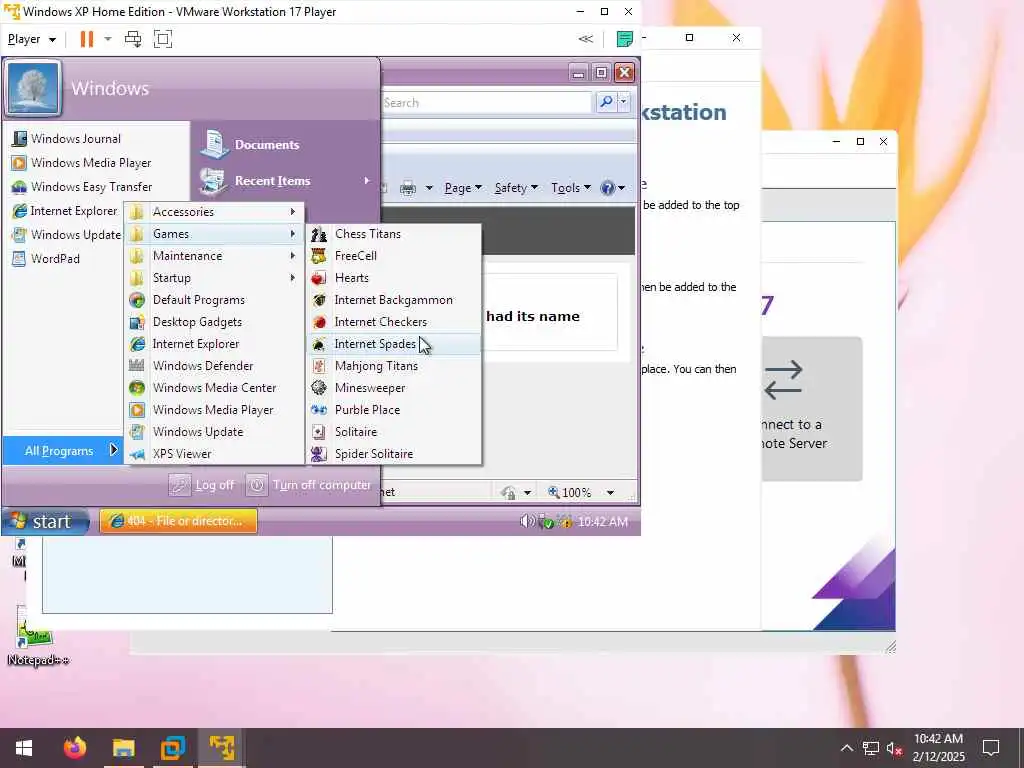
Task: Click the Internet Checkers icon
Action: (319, 322)
